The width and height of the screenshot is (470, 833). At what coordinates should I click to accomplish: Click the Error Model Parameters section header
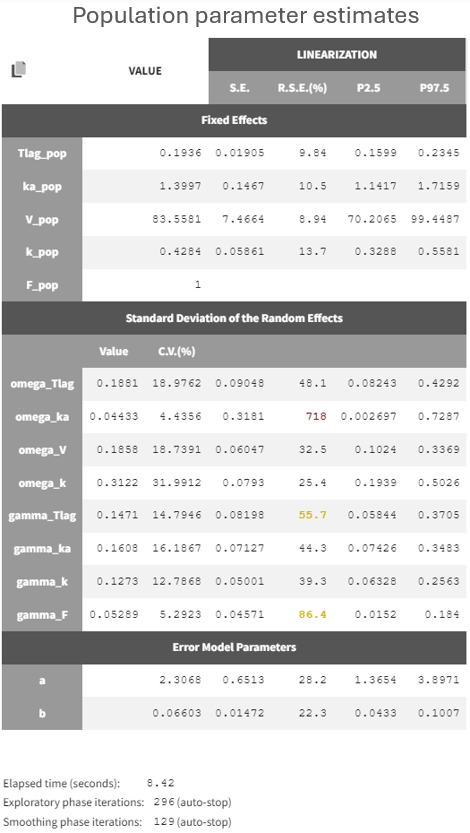(234, 647)
